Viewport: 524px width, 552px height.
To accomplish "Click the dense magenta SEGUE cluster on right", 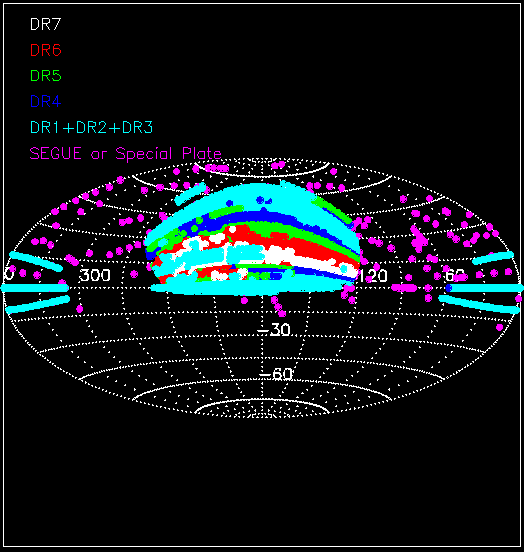I will [419, 239].
